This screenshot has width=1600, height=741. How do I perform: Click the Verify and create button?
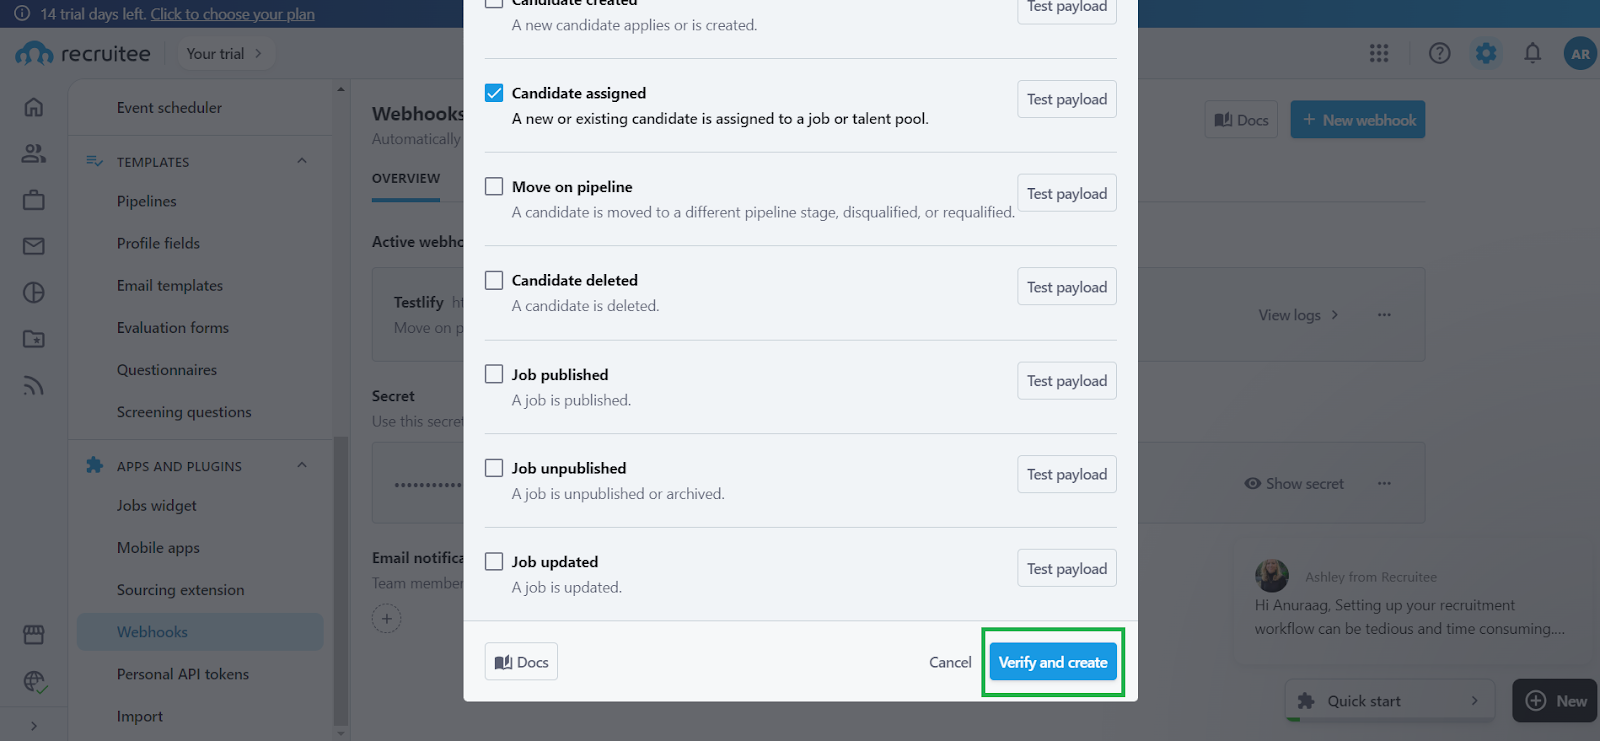click(1053, 662)
